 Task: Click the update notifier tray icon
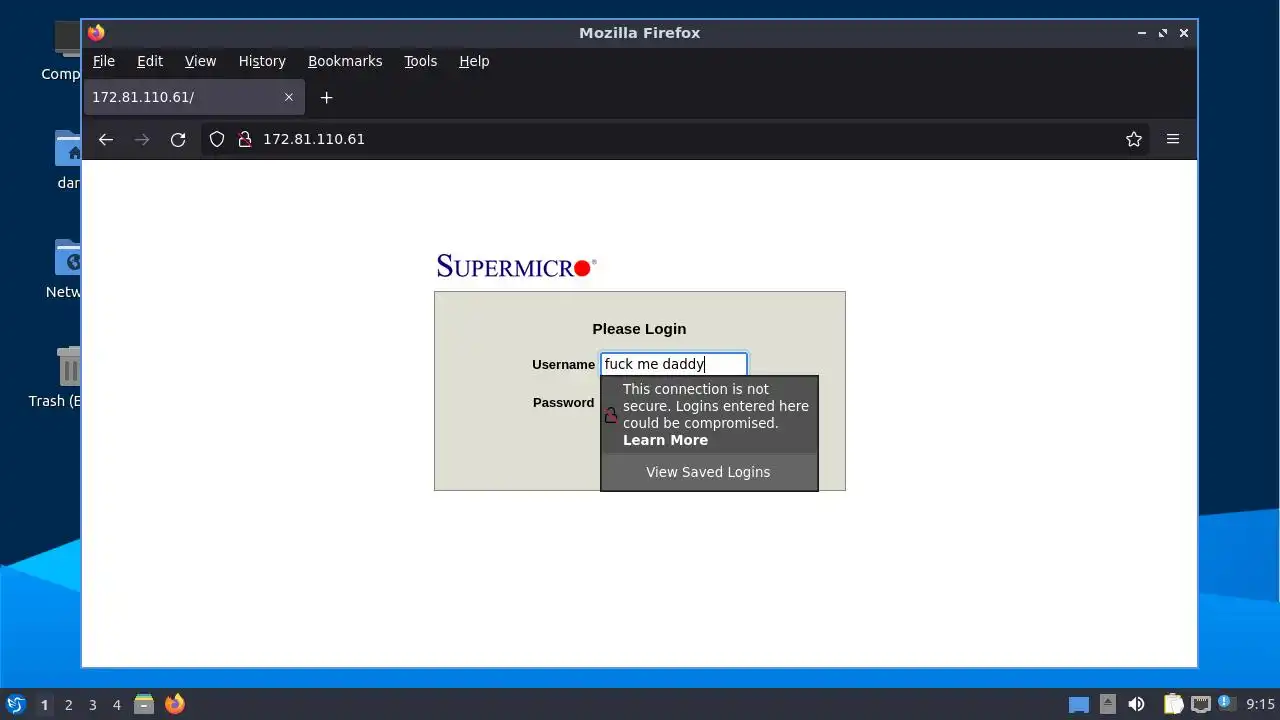click(1226, 704)
